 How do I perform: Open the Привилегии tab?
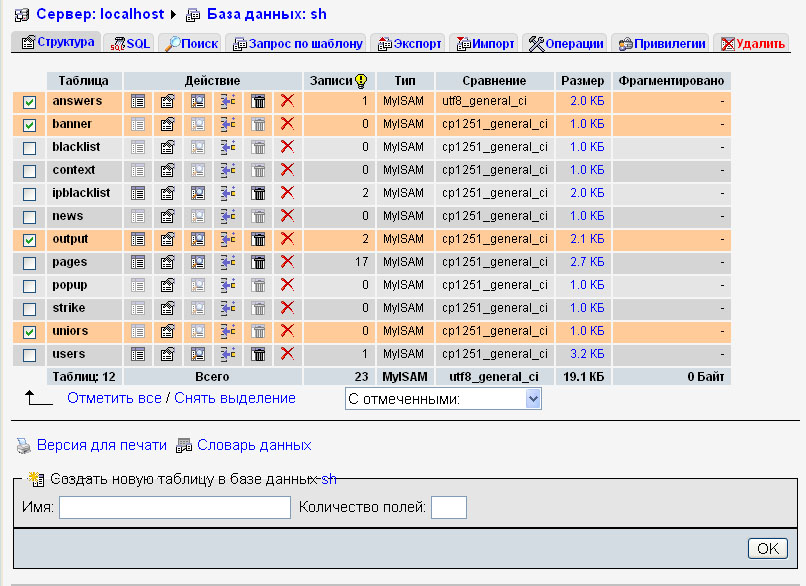(662, 44)
